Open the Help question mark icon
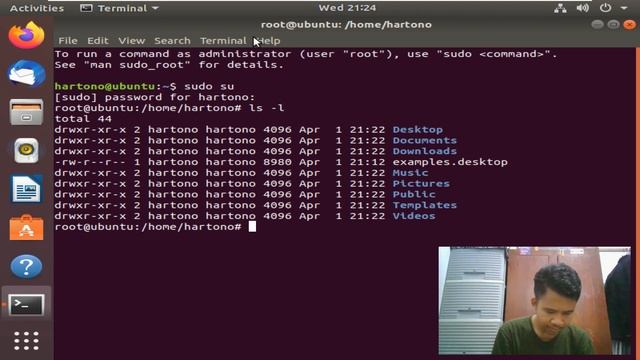640x360 pixels. click(x=27, y=267)
